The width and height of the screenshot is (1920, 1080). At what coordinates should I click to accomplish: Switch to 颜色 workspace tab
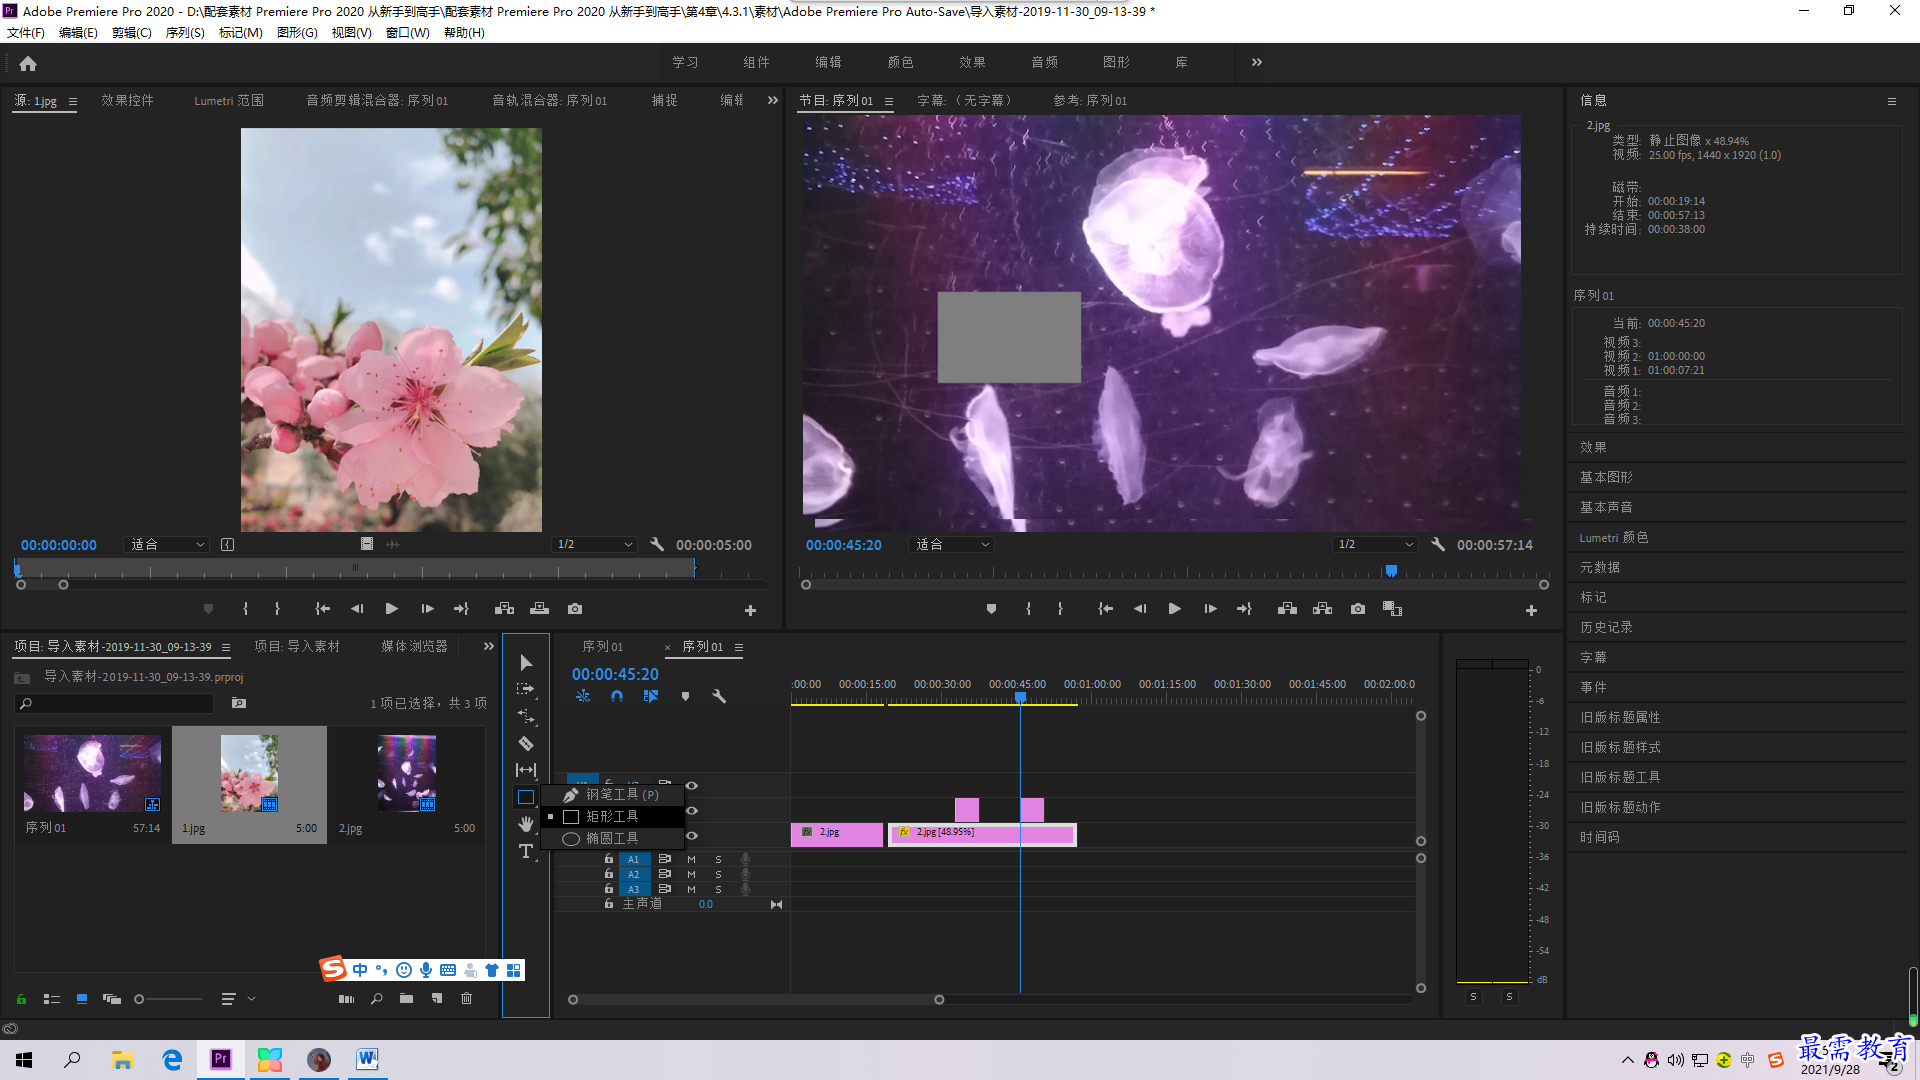point(900,62)
